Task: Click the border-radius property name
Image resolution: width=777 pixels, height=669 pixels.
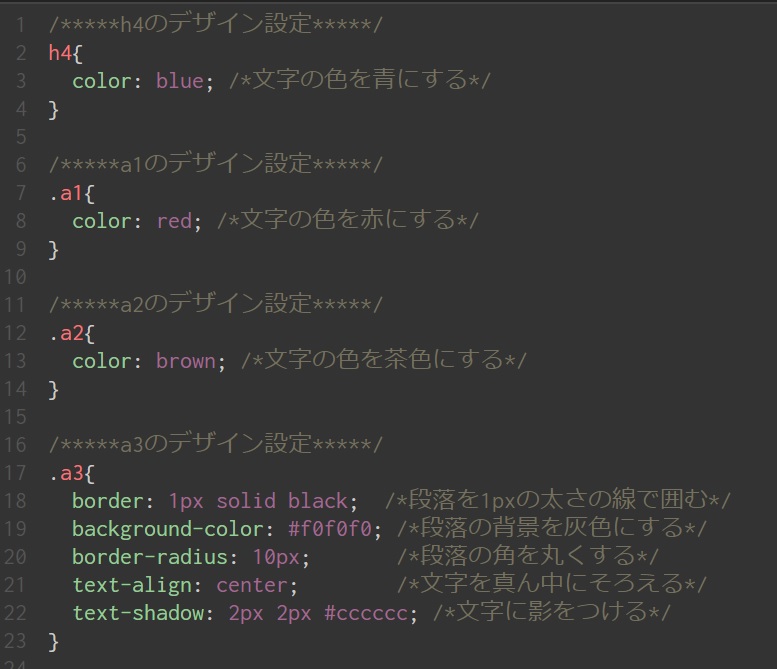Action: tap(149, 556)
